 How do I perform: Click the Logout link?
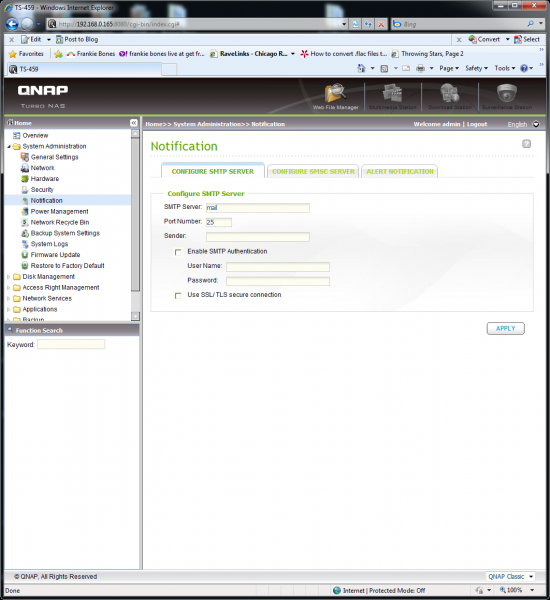477,124
